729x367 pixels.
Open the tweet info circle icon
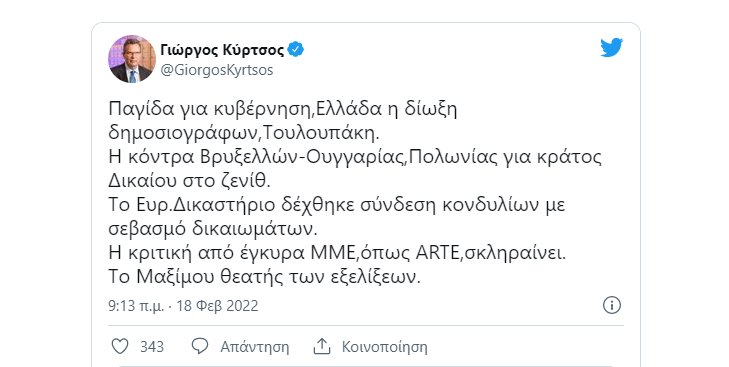pyautogui.click(x=612, y=305)
